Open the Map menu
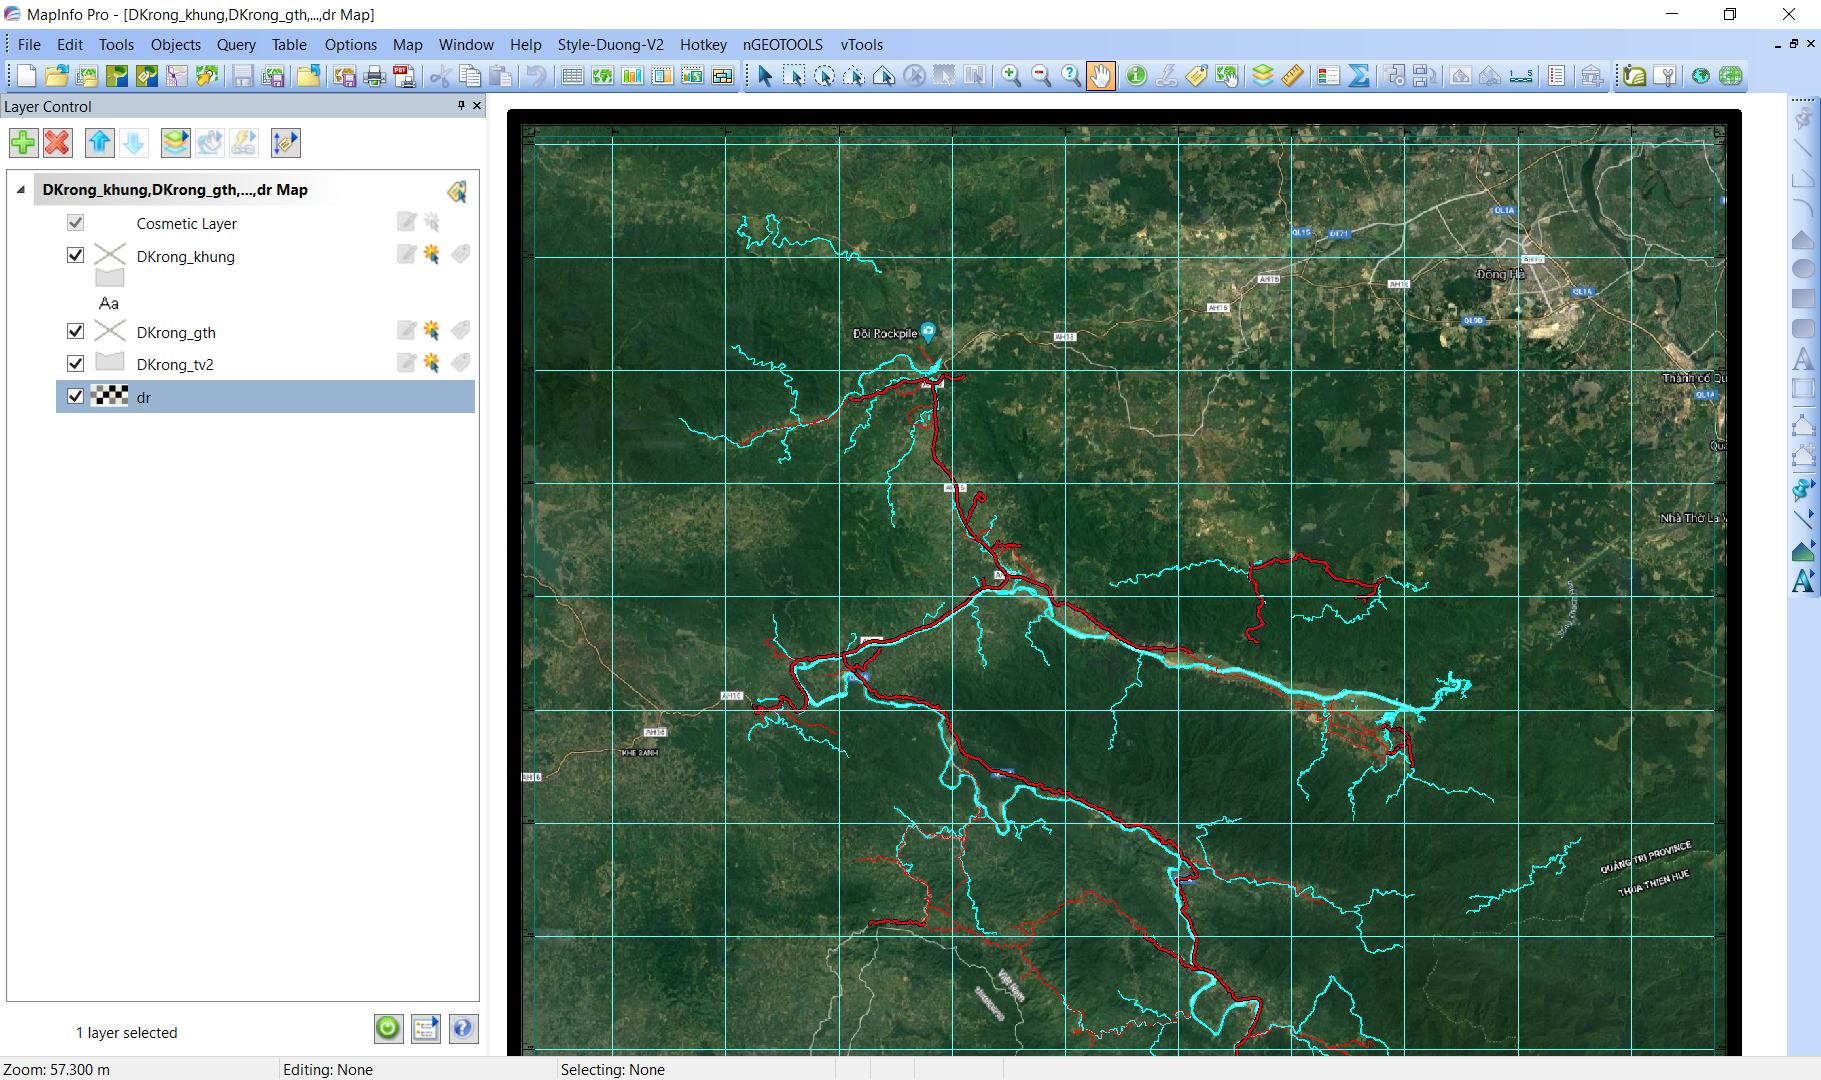 [x=407, y=45]
